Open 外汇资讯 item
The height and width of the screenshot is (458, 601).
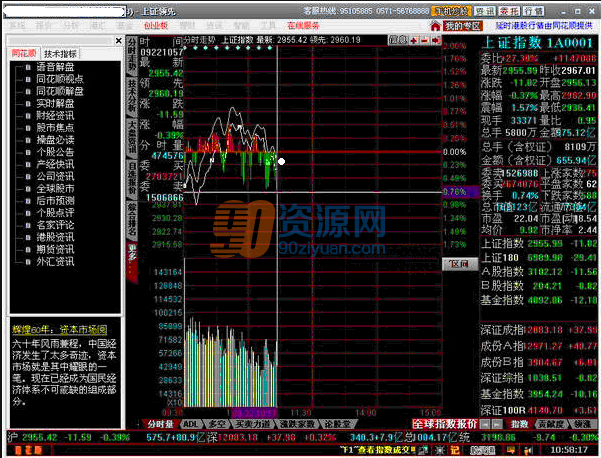point(55,262)
